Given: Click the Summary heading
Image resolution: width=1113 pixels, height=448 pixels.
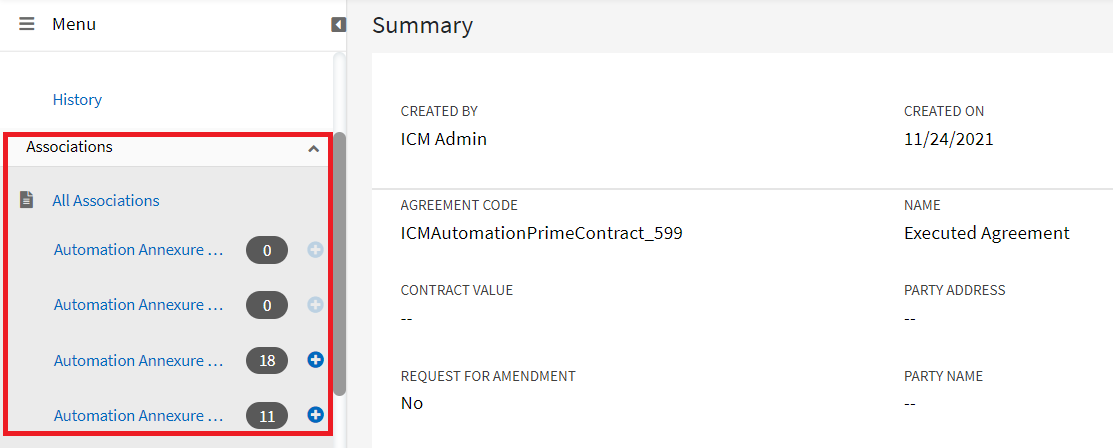Looking at the screenshot, I should pos(422,25).
